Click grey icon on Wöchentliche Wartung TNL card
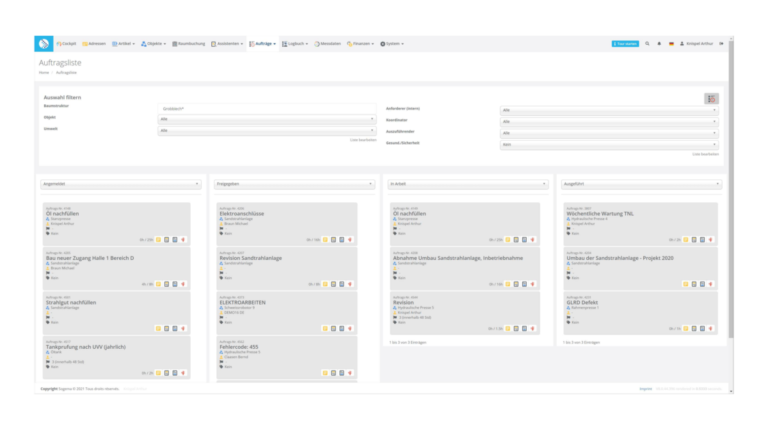Screen dimensions: 768x432 694,240
